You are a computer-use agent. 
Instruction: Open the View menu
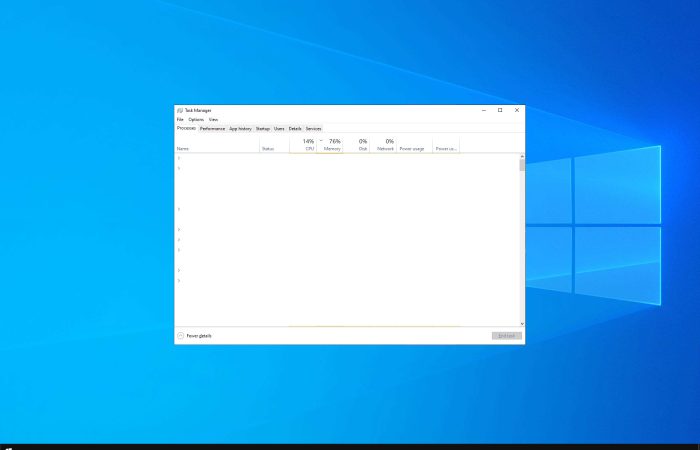click(x=213, y=120)
